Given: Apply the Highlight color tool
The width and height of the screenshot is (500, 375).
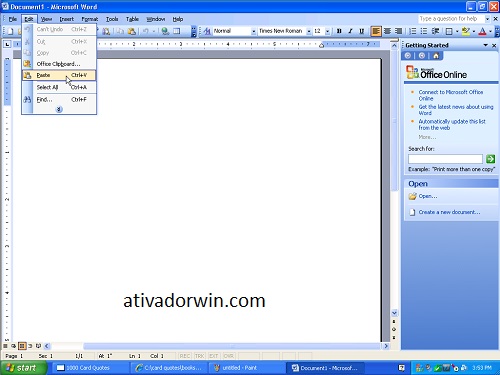Looking at the screenshot, I should (x=466, y=31).
